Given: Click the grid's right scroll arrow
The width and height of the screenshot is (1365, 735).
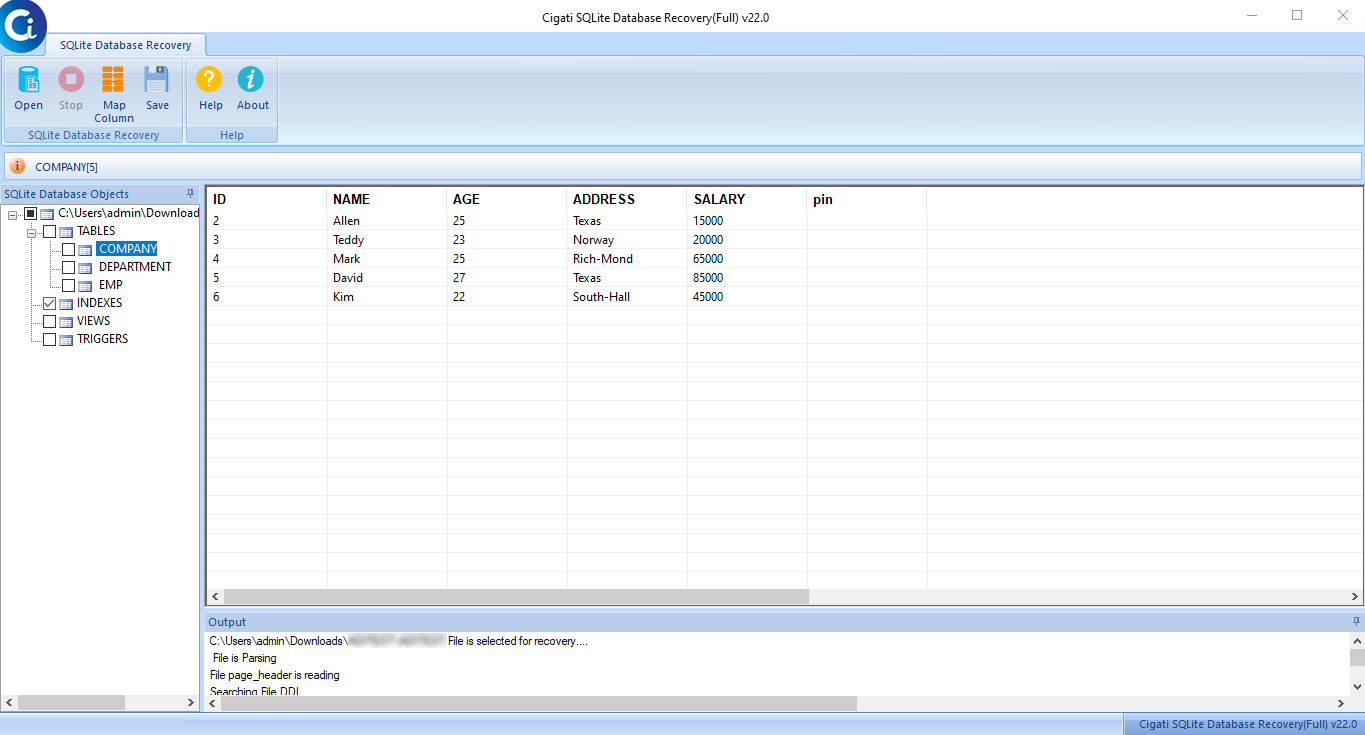Looking at the screenshot, I should (x=1354, y=596).
